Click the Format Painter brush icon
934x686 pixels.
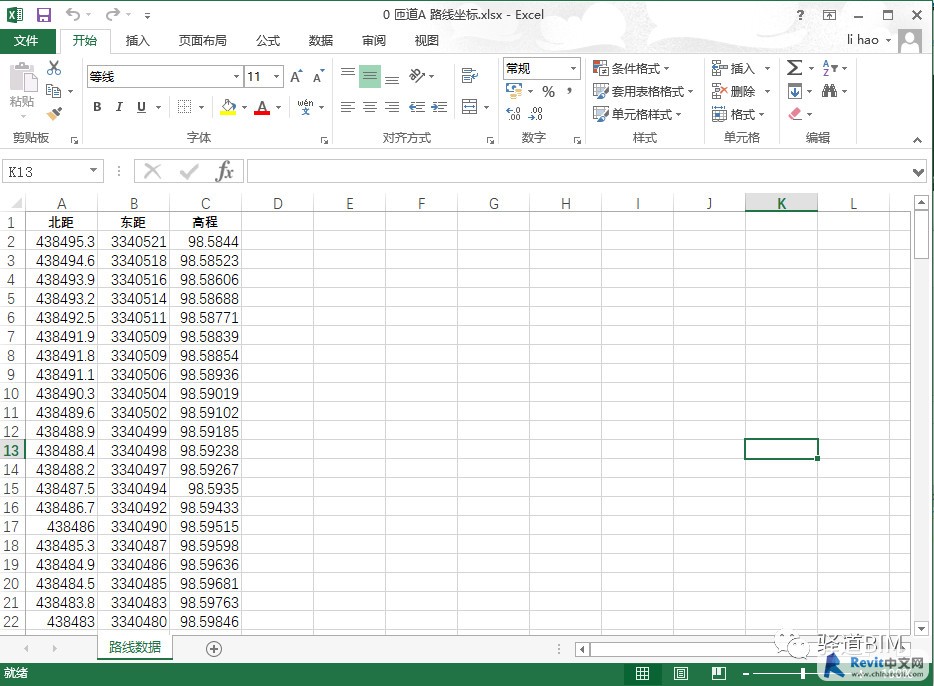point(54,114)
